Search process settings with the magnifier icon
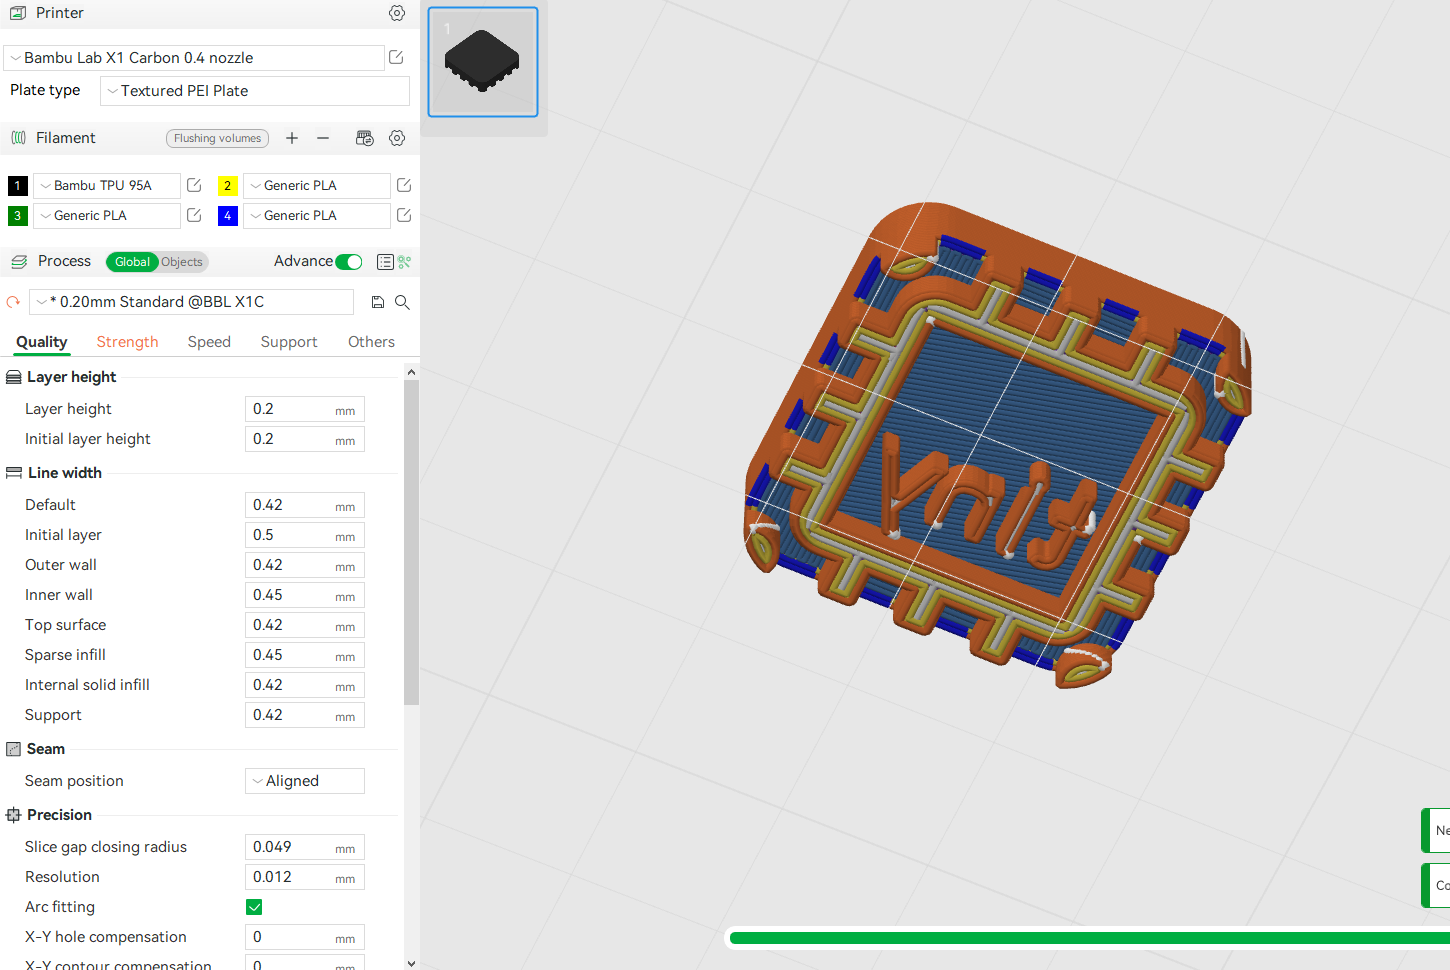The width and height of the screenshot is (1450, 970). (402, 302)
